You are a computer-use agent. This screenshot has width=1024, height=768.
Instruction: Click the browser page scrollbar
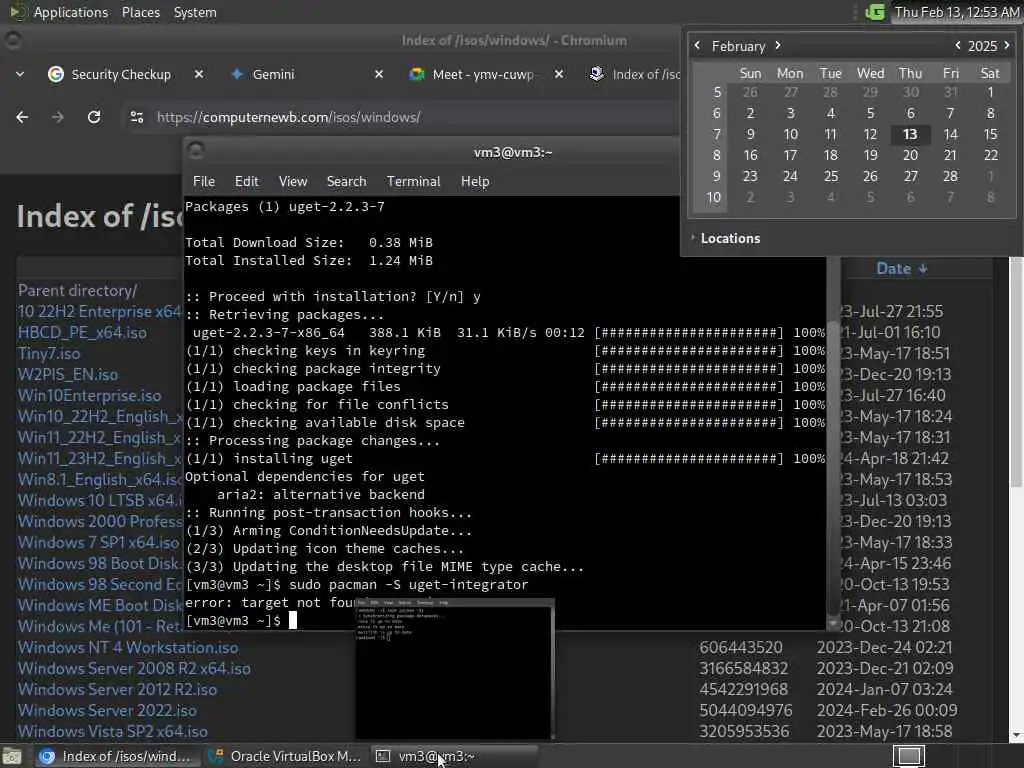pos(1016,372)
